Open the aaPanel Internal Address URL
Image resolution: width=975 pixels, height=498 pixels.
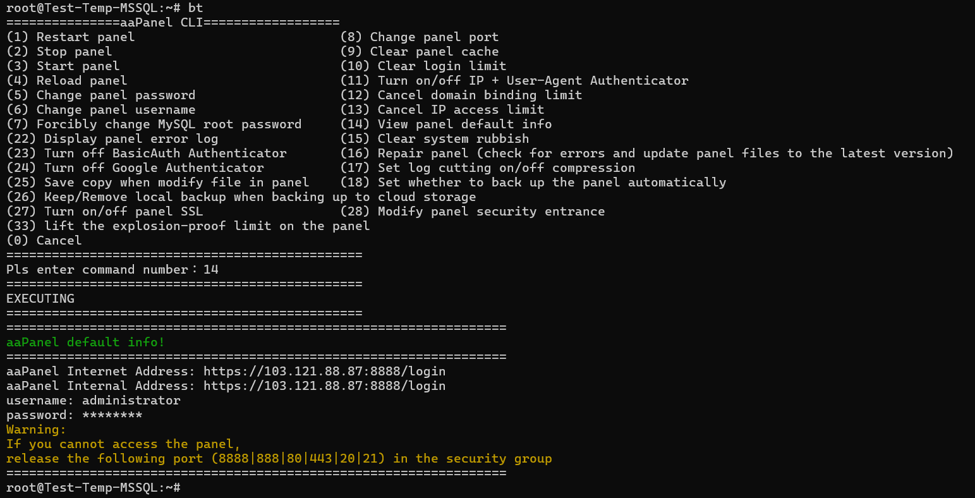point(325,386)
